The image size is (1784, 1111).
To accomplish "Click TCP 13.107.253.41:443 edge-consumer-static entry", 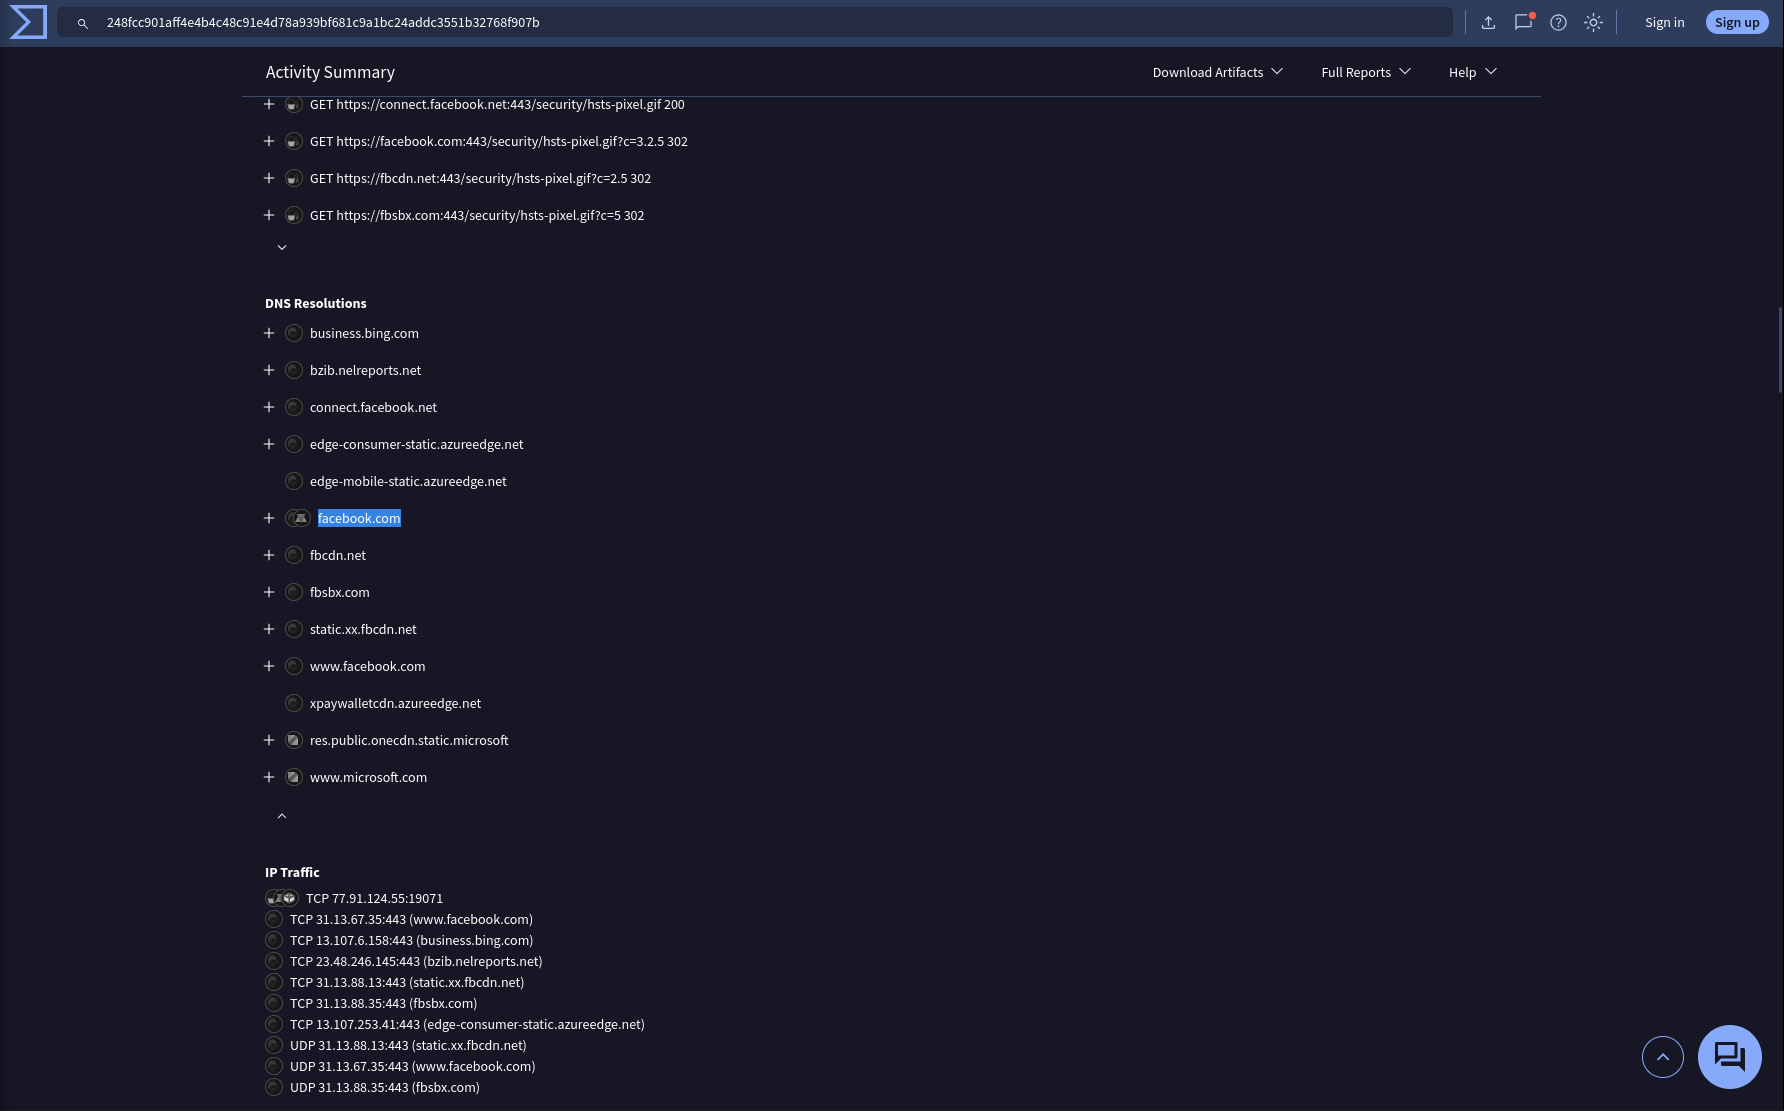I will 467,1024.
